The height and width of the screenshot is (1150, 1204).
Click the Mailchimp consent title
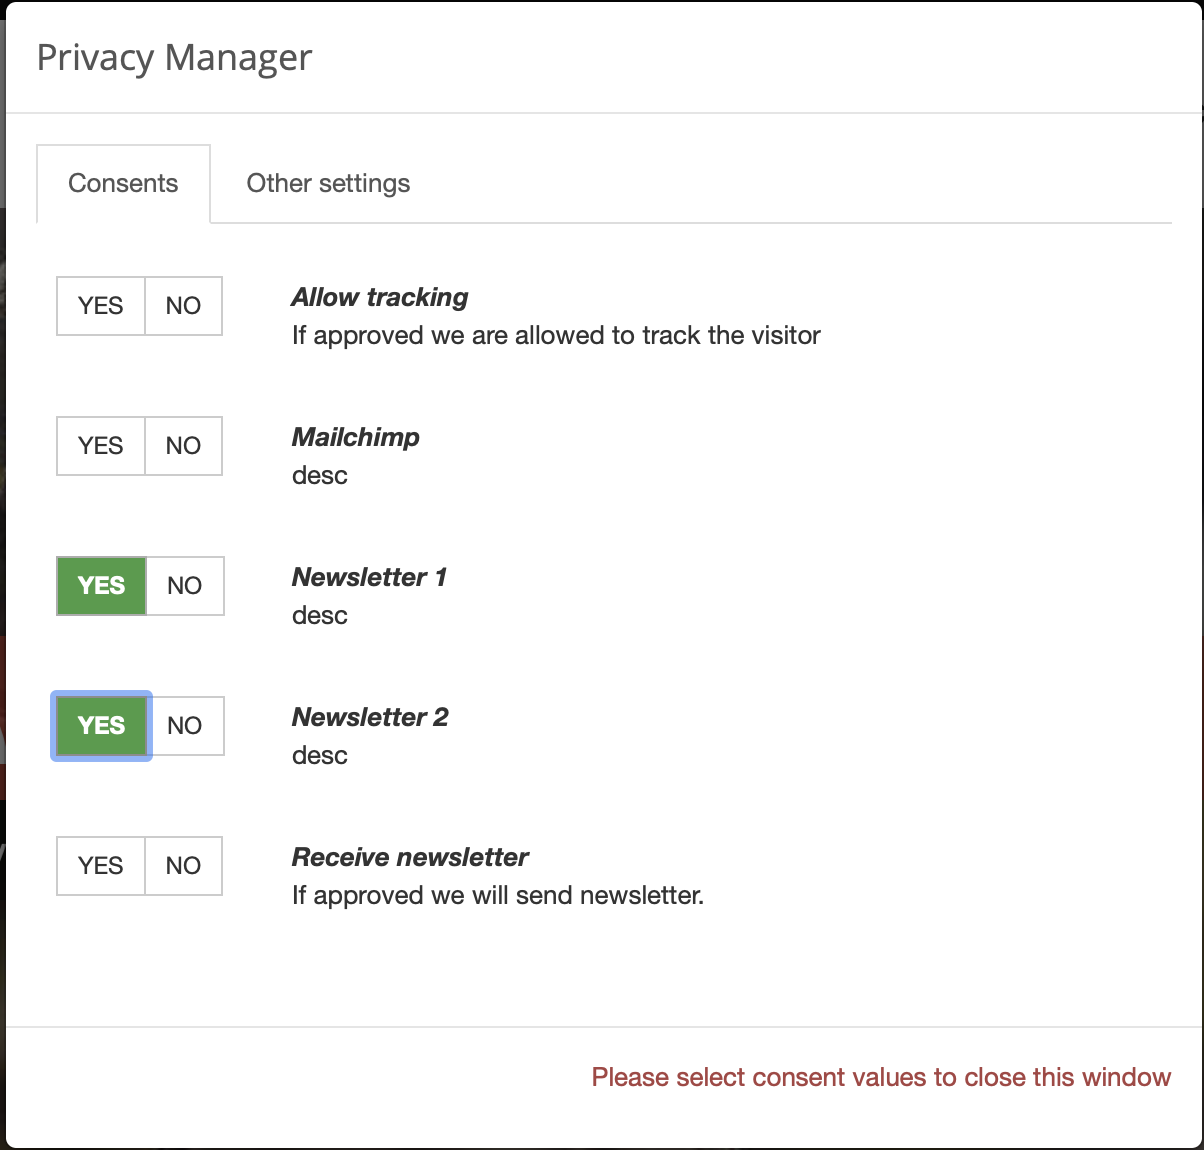click(356, 438)
